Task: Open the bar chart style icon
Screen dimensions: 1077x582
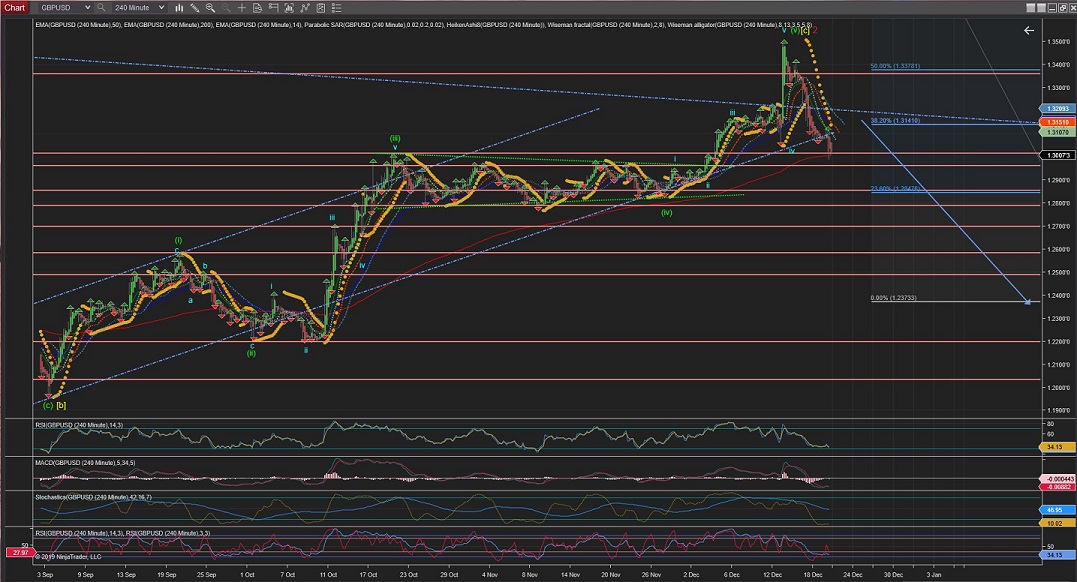Action: pyautogui.click(x=181, y=7)
